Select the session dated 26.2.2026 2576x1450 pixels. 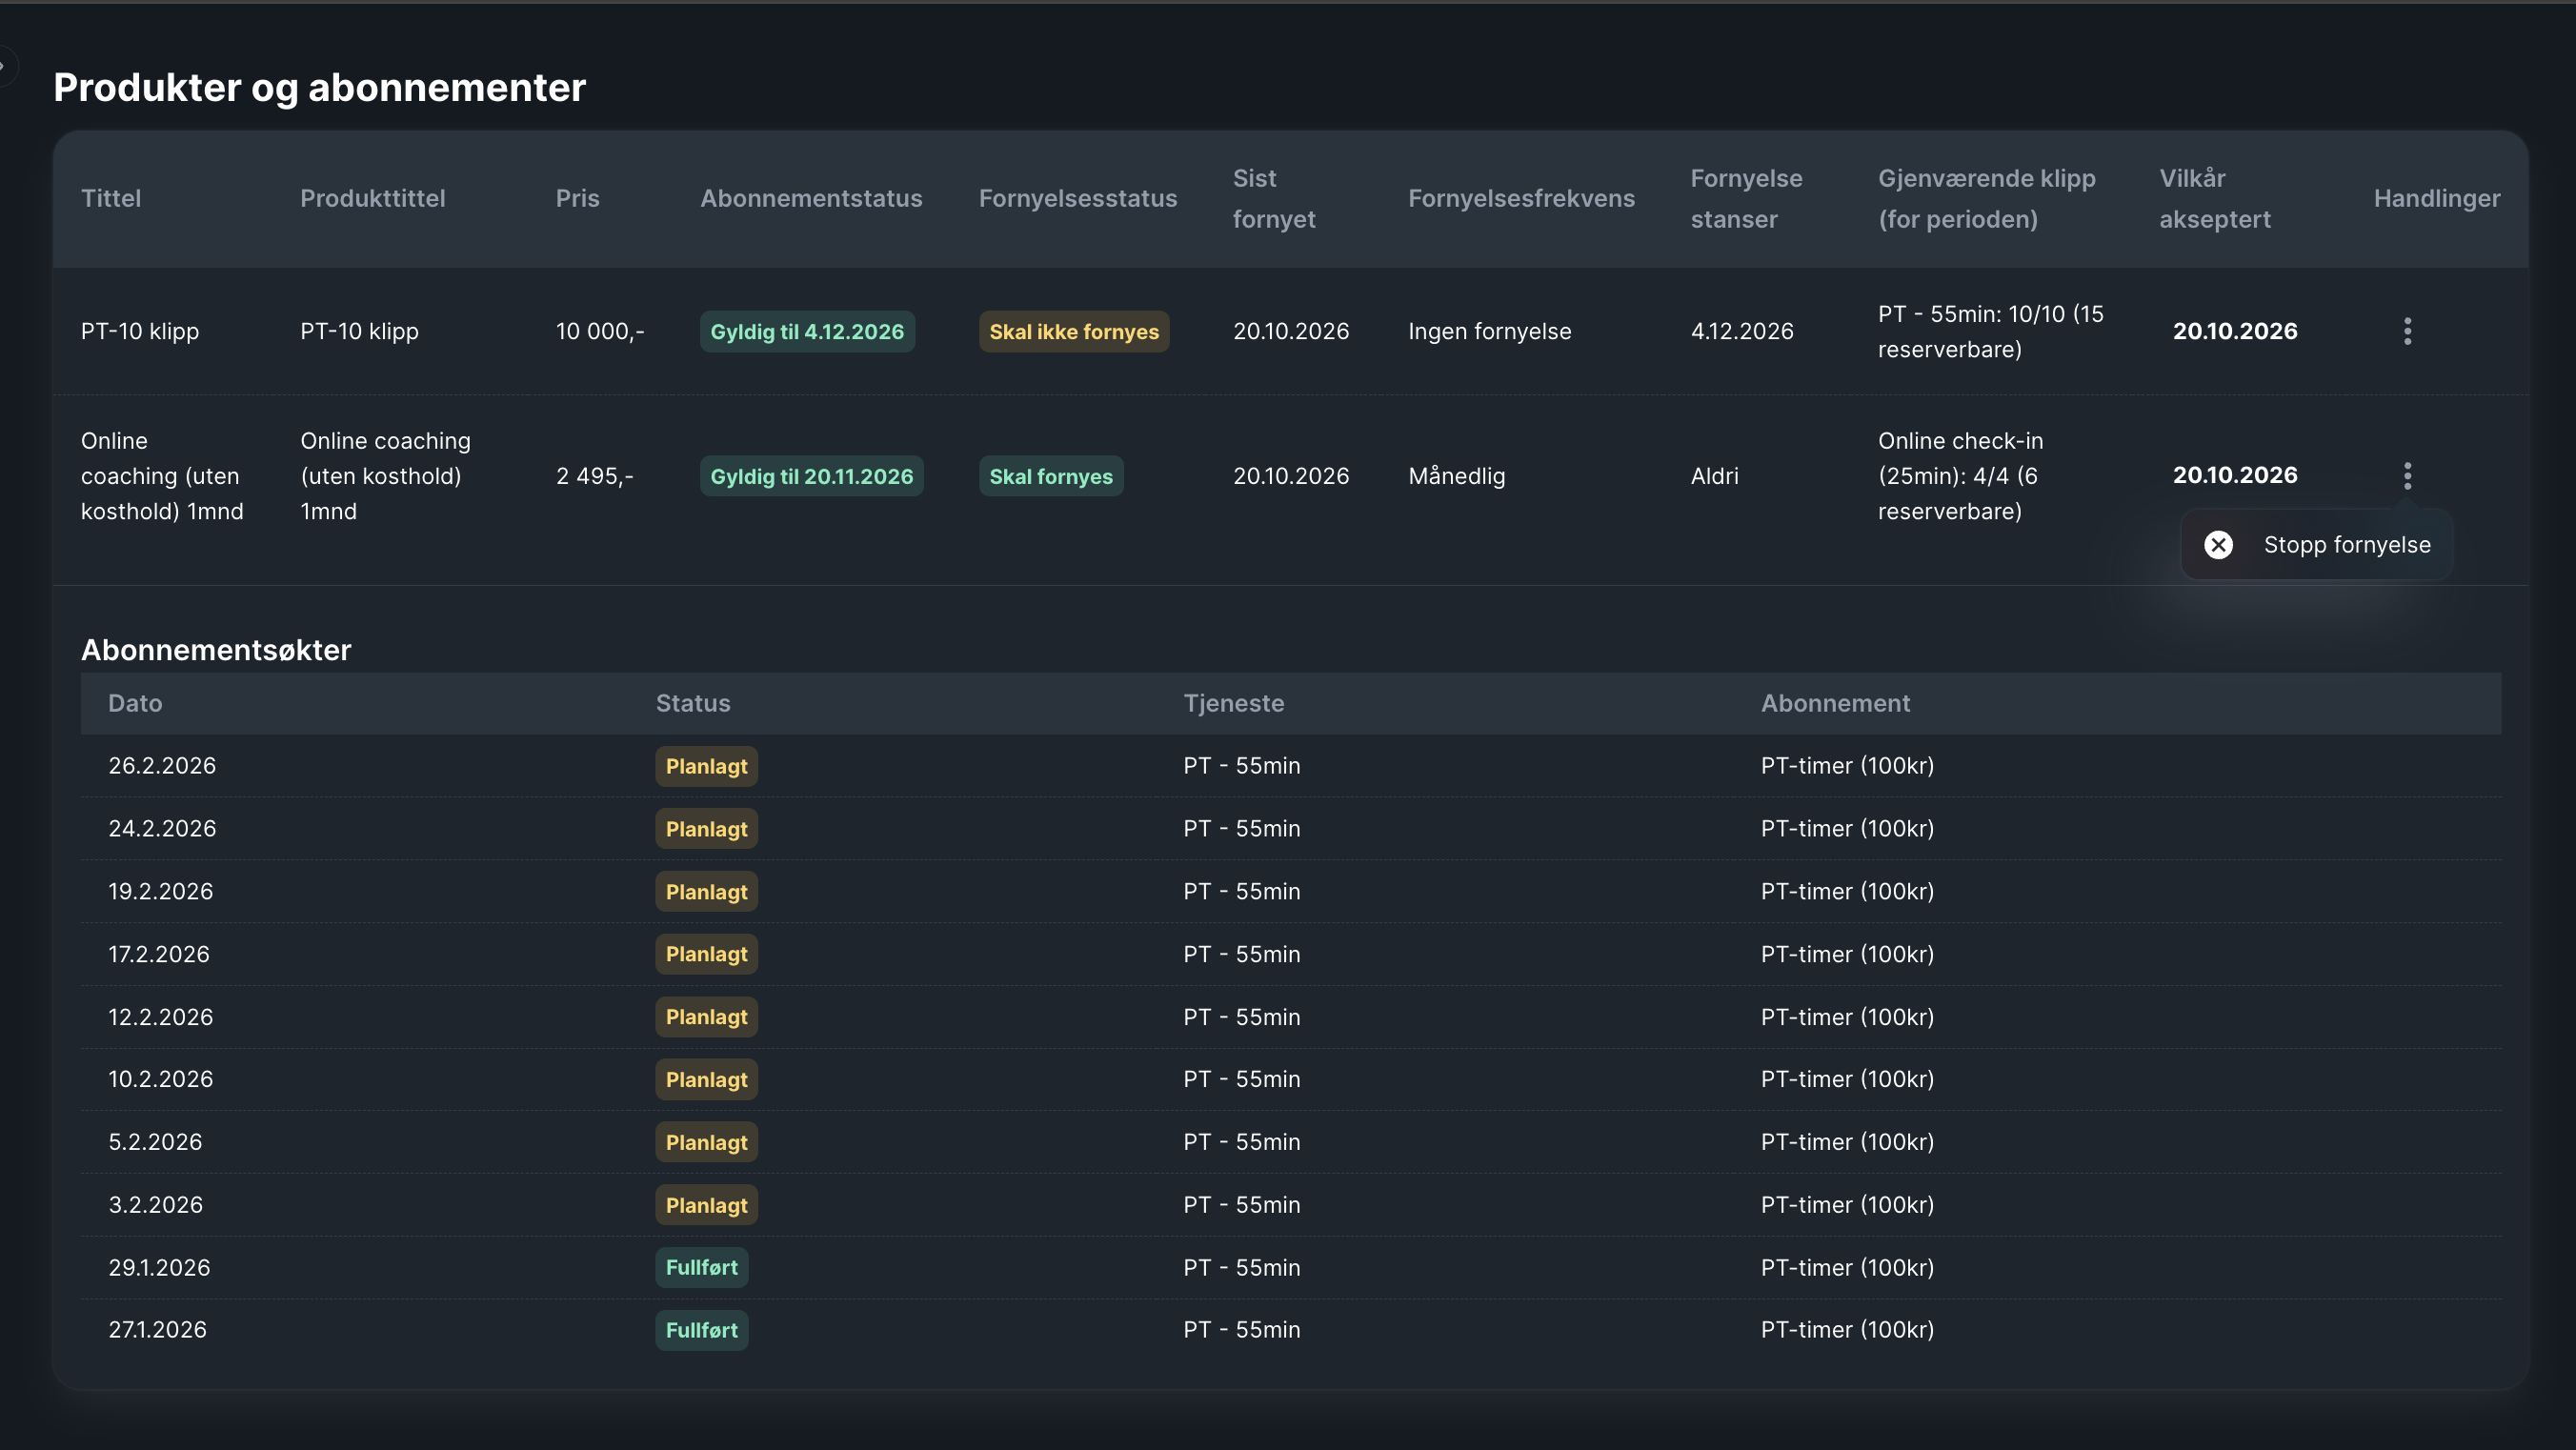1291,766
